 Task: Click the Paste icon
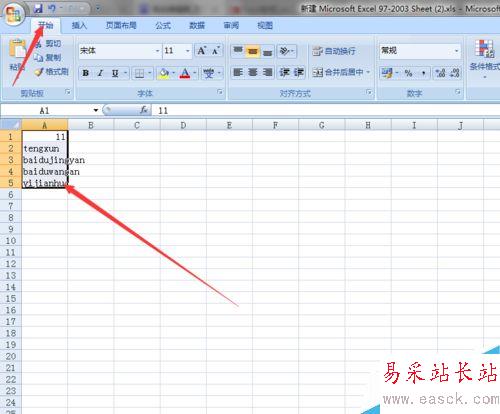coord(17,49)
